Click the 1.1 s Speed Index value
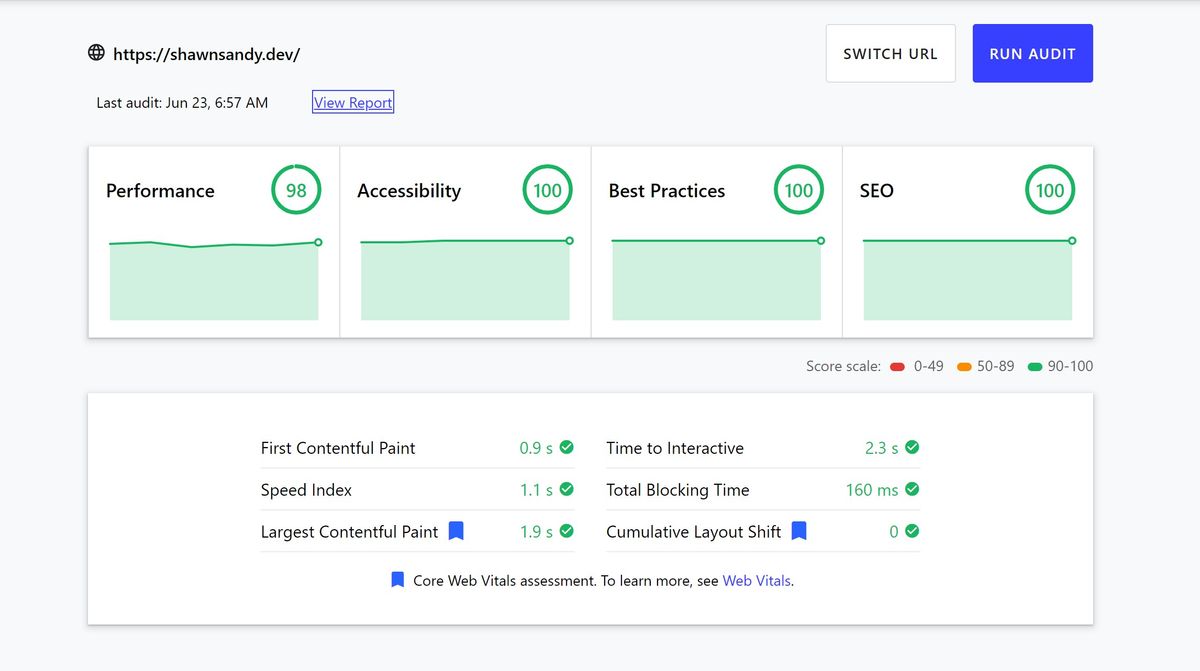This screenshot has width=1200, height=671. (536, 490)
